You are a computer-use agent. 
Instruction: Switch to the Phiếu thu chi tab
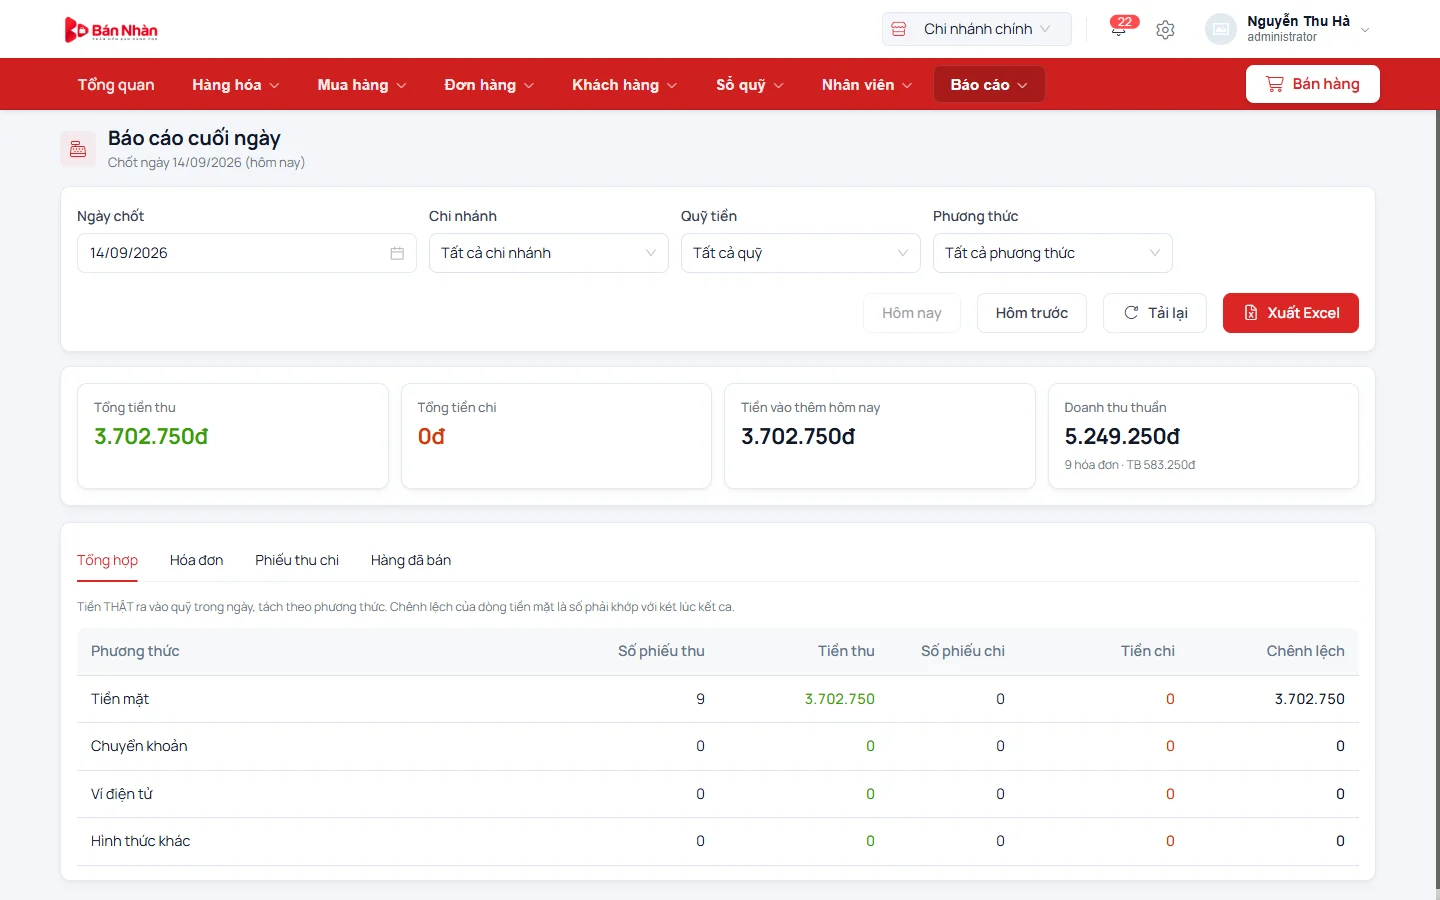tap(297, 560)
